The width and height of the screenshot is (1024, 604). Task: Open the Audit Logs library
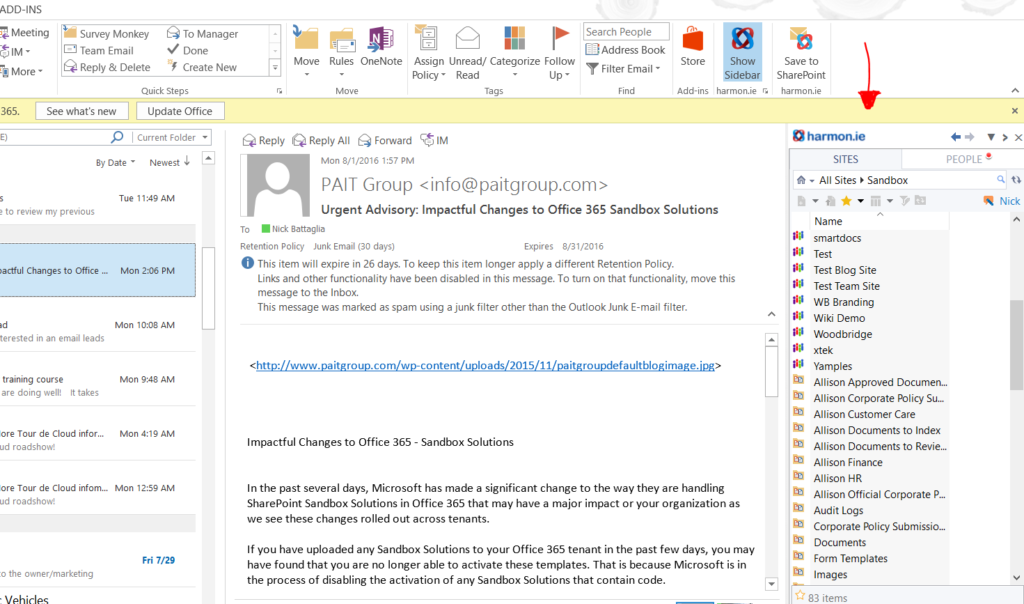pos(838,511)
